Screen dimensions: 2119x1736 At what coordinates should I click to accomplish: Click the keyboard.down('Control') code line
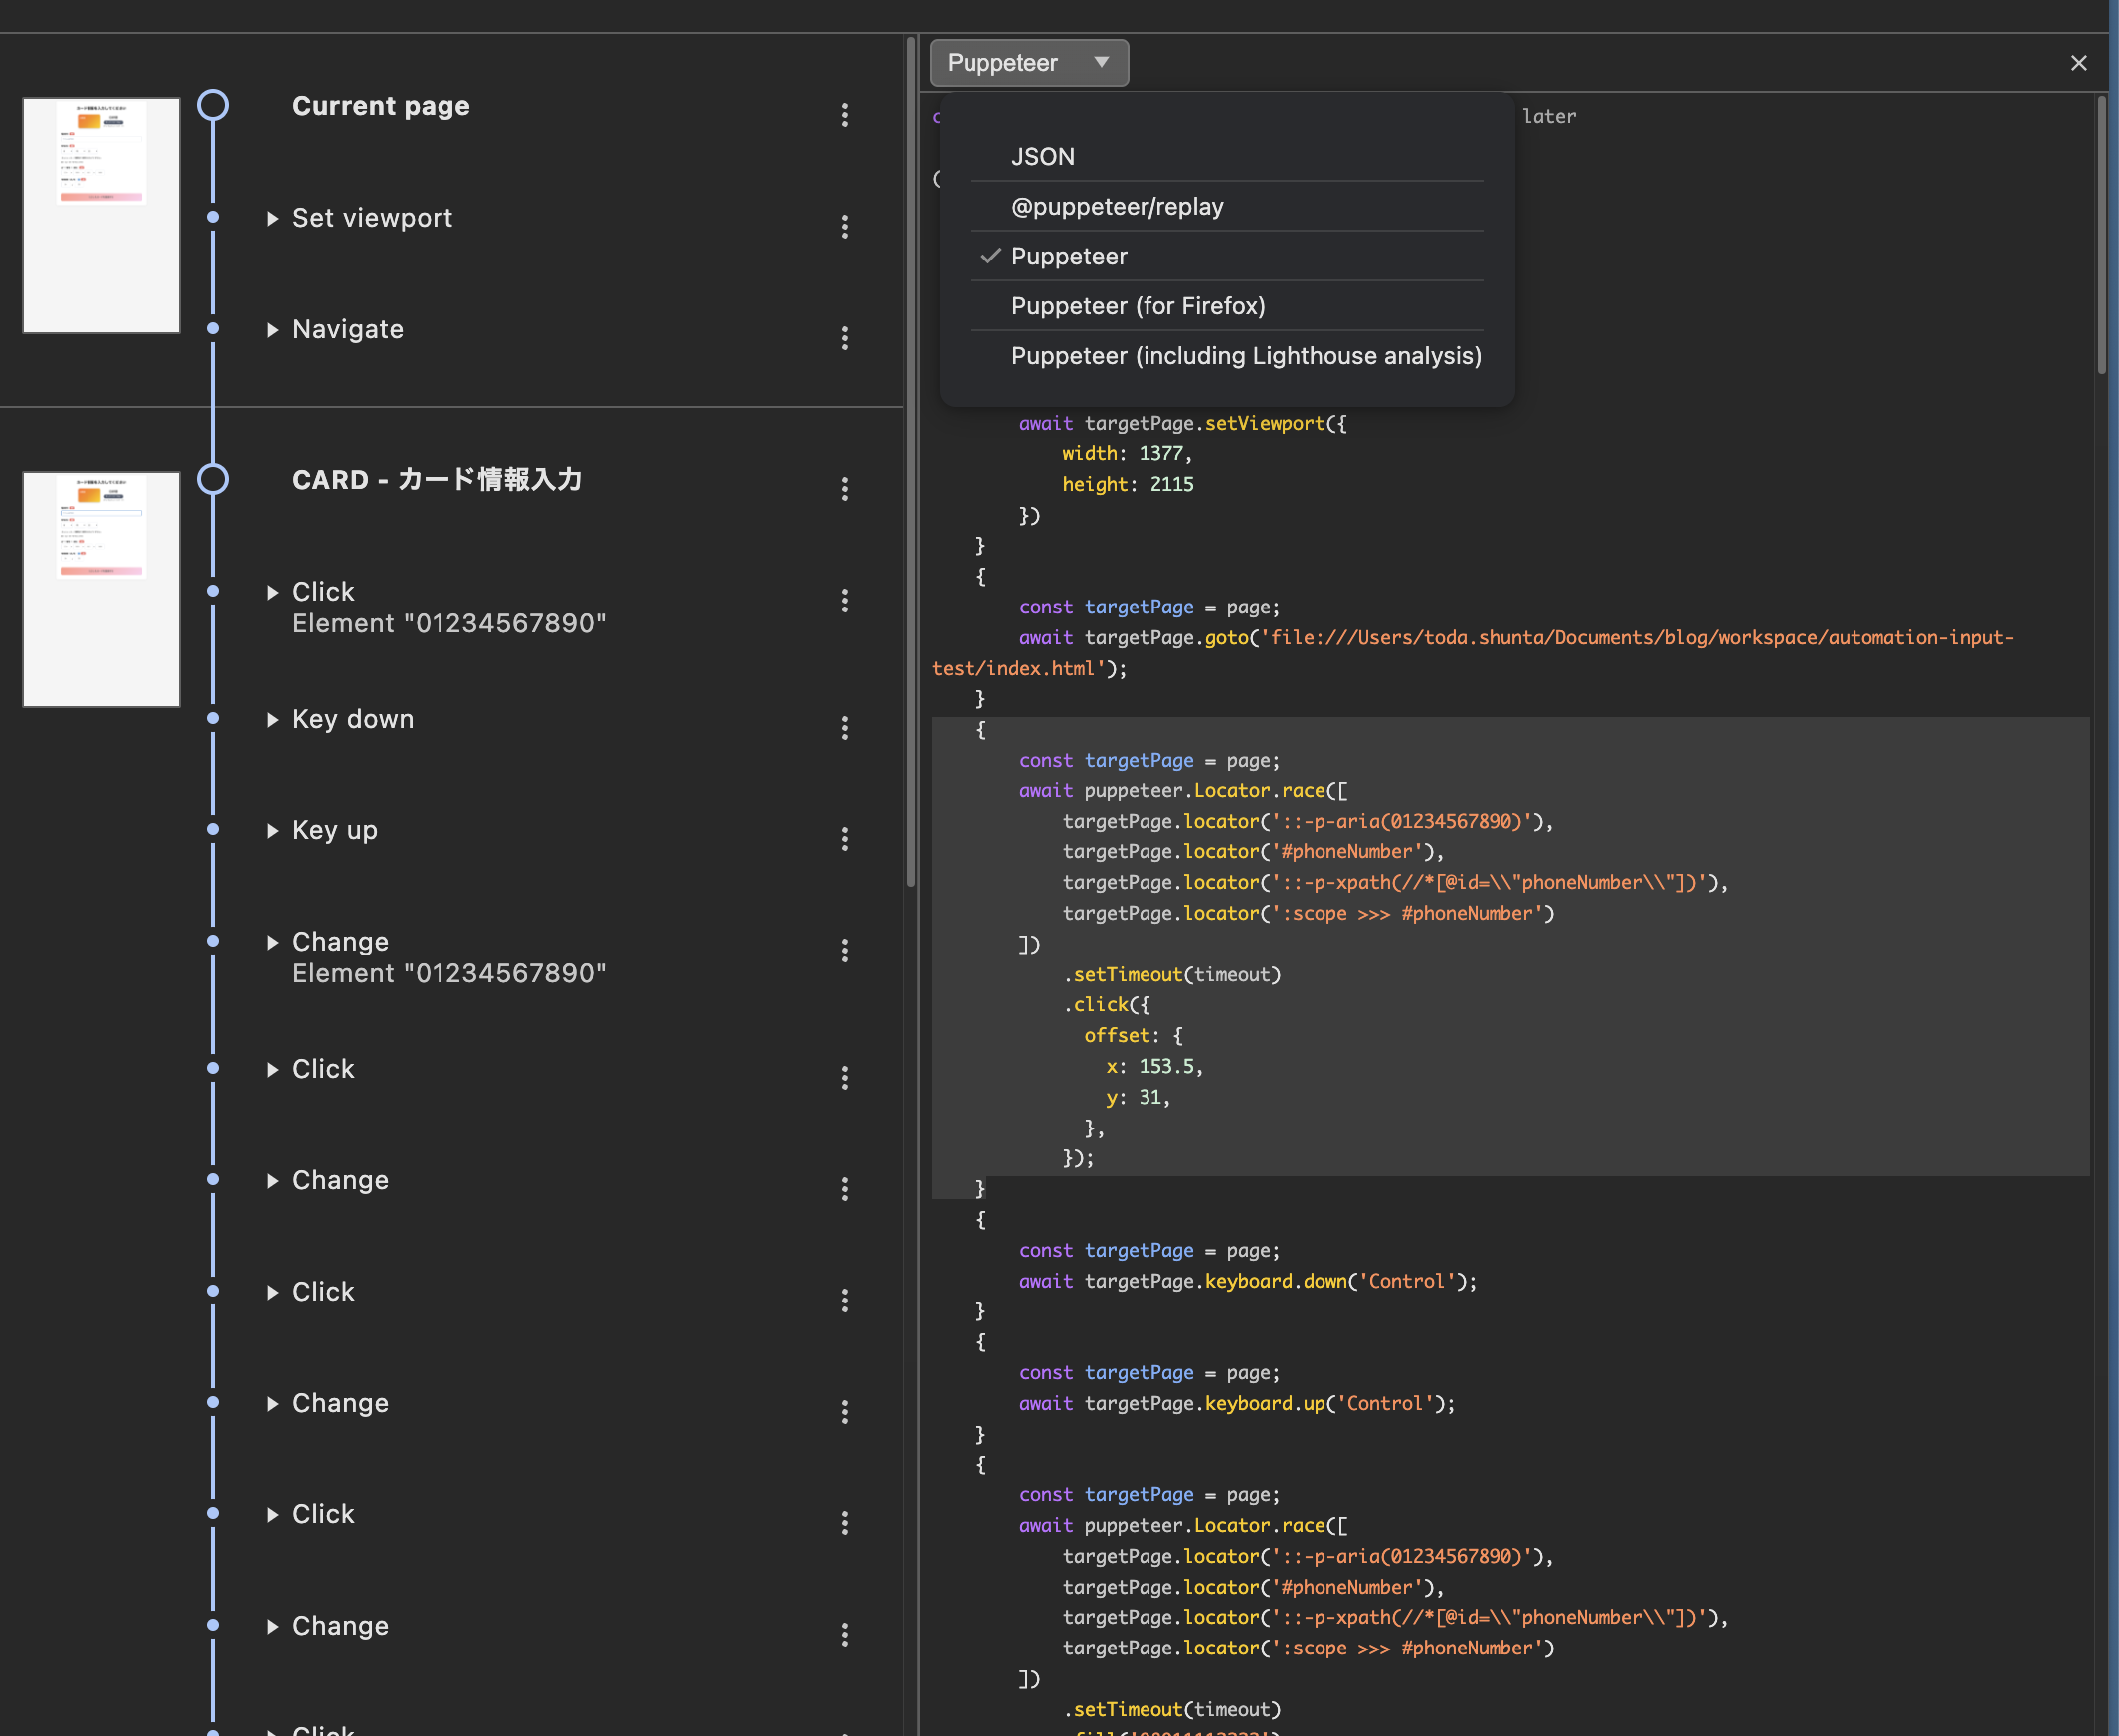point(1247,1281)
